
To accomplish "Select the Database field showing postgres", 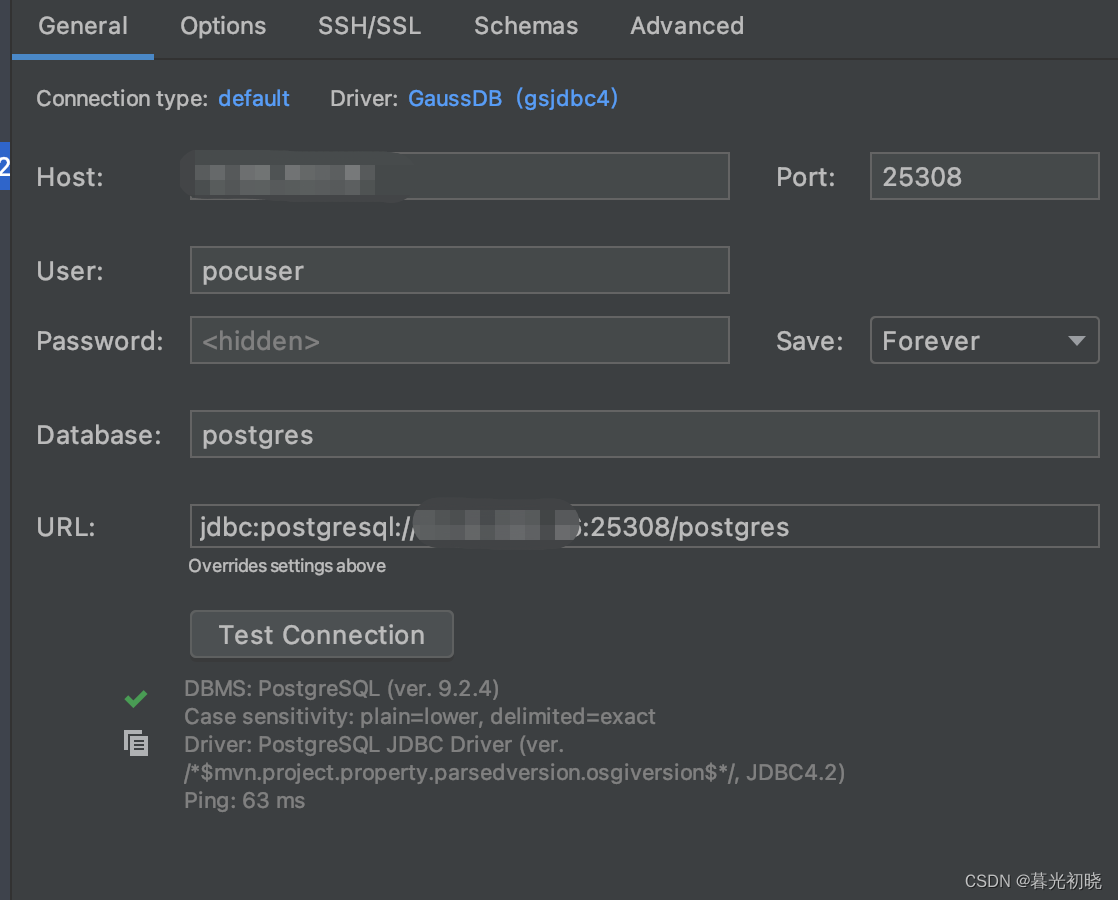I will [x=644, y=434].
